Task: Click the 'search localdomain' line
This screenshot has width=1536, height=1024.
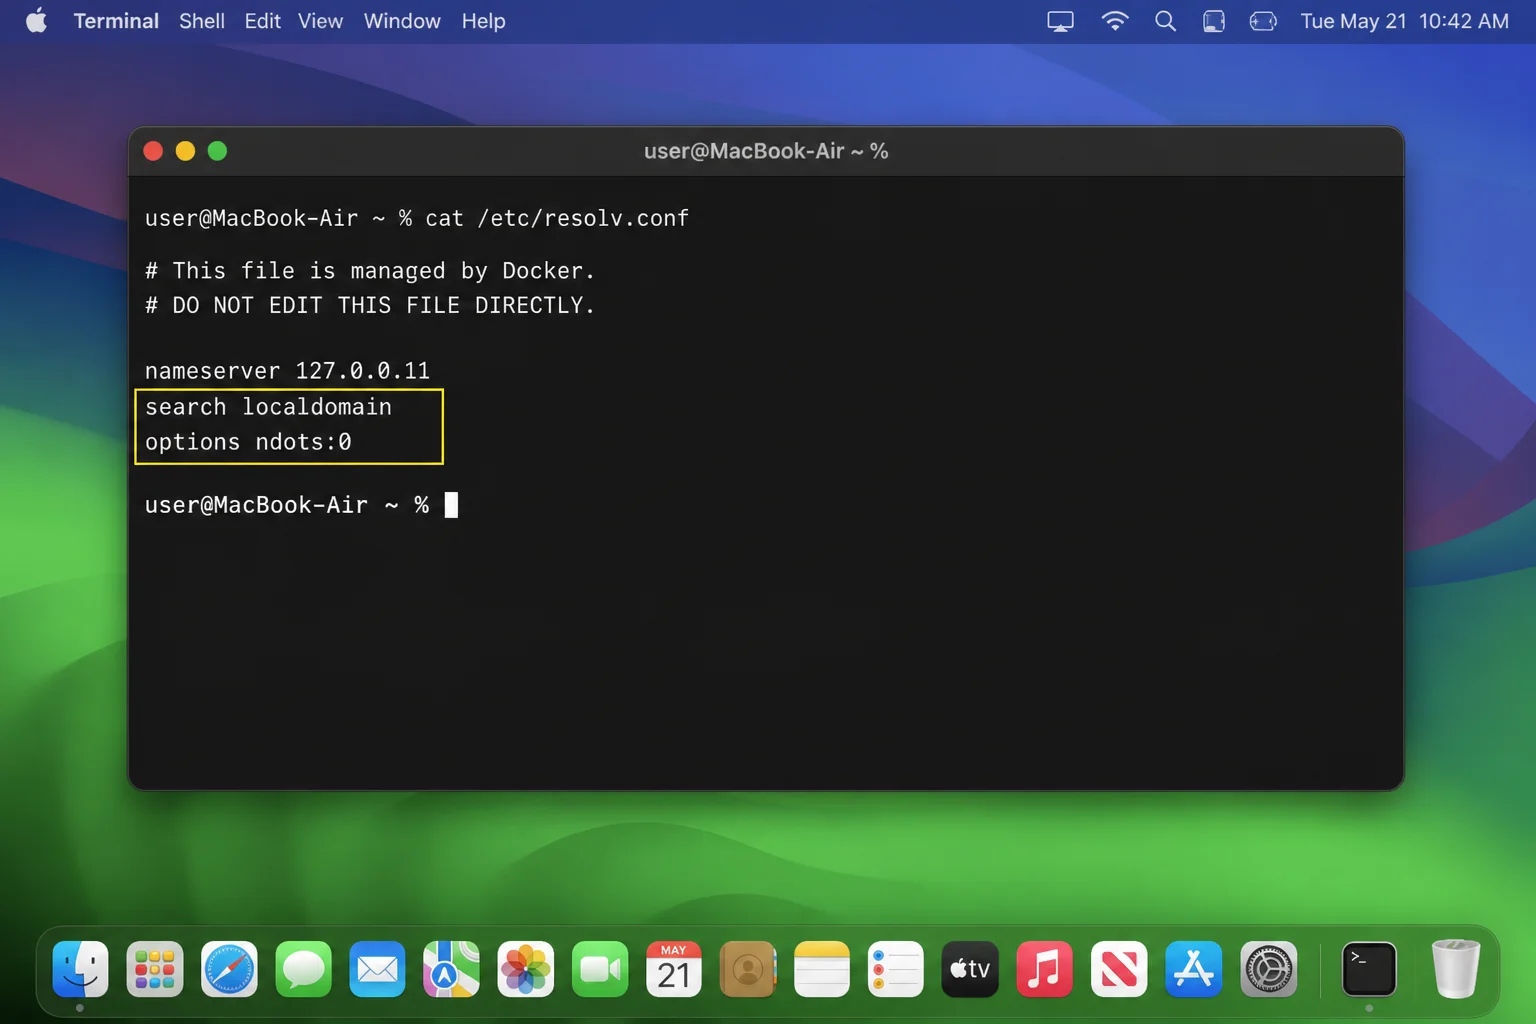Action: click(x=268, y=407)
